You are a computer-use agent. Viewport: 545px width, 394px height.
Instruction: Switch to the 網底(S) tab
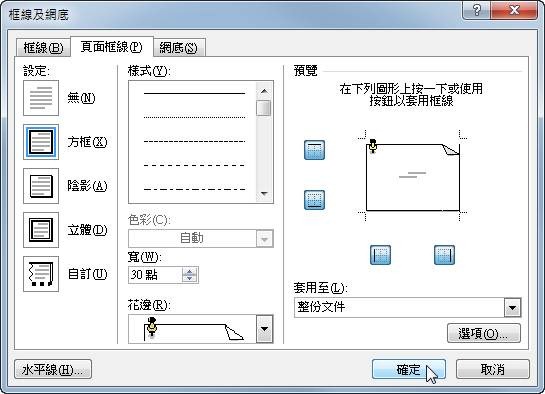179,48
